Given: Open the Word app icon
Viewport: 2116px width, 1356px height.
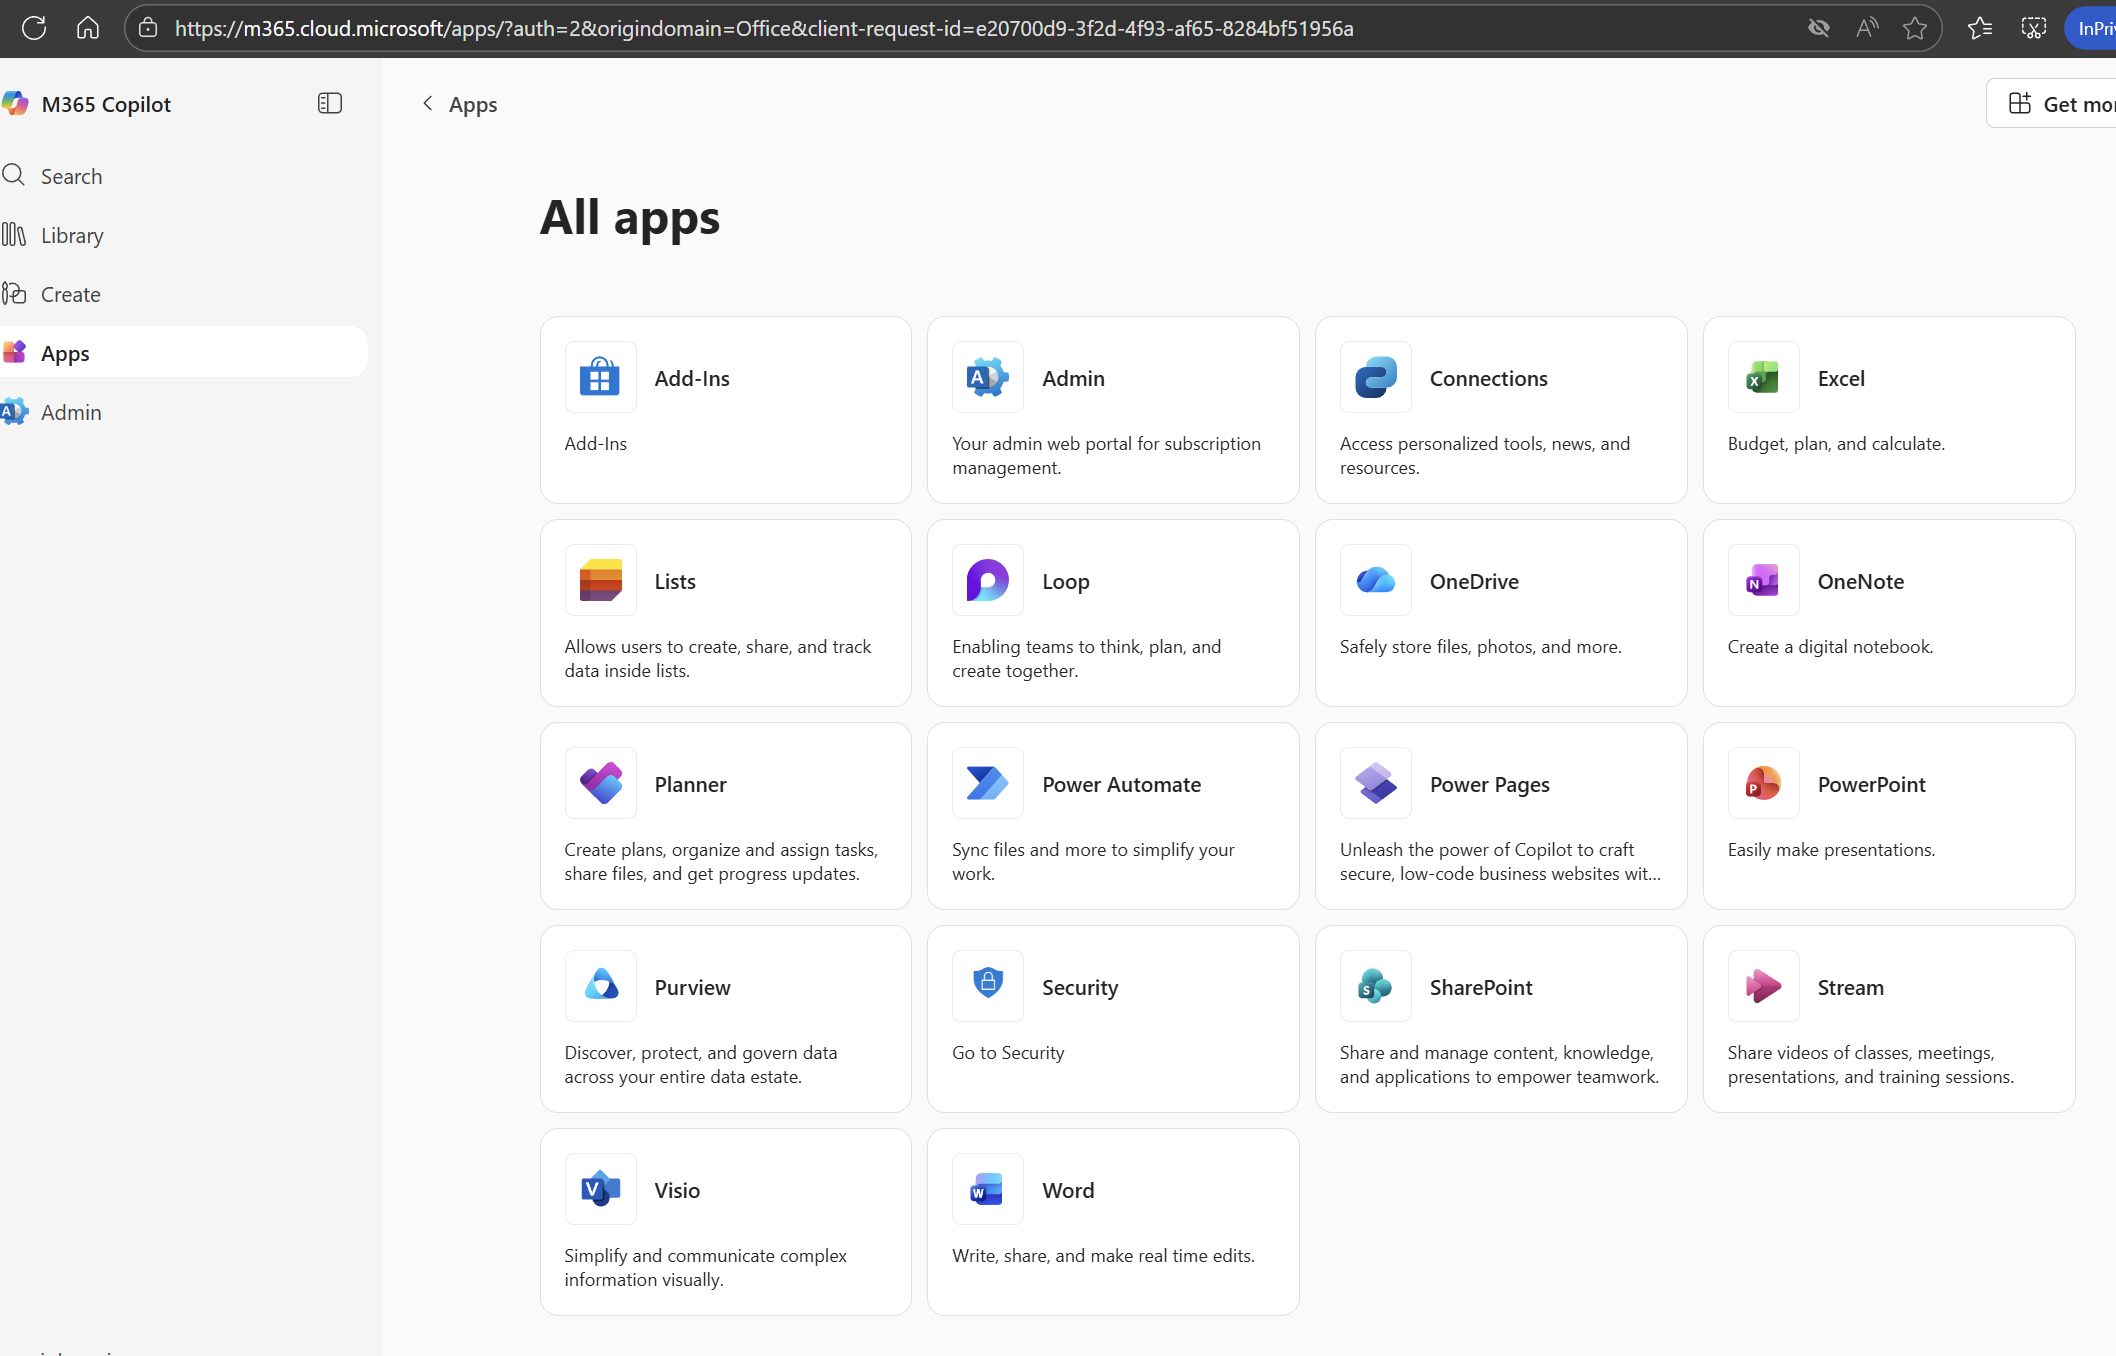Looking at the screenshot, I should click(x=988, y=1190).
